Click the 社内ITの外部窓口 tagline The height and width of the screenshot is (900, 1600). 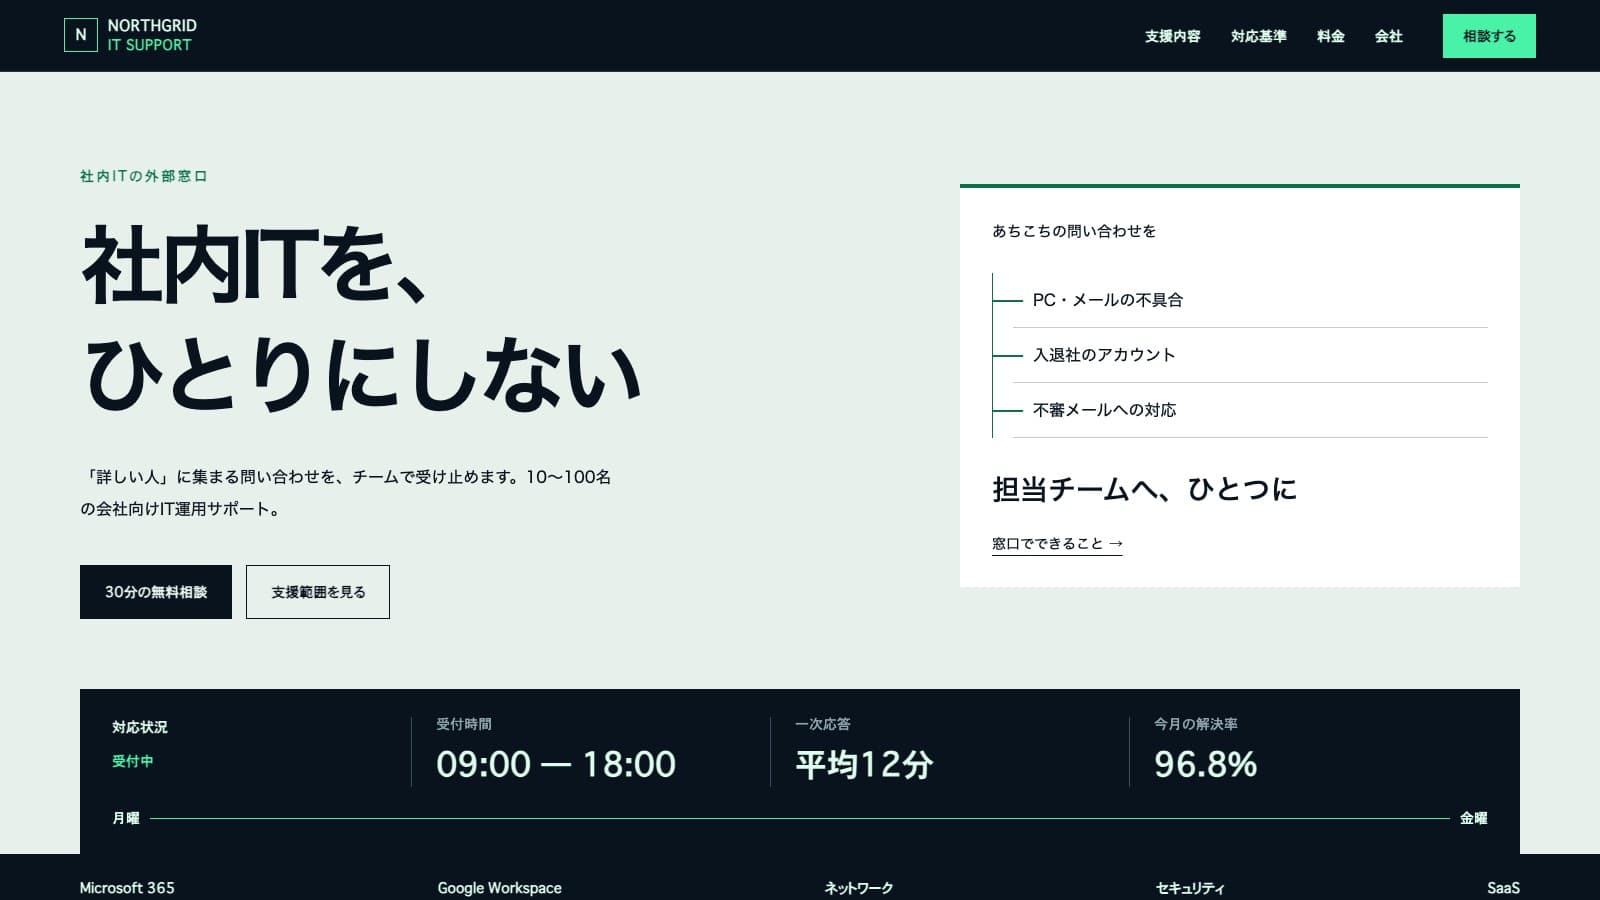pyautogui.click(x=144, y=176)
